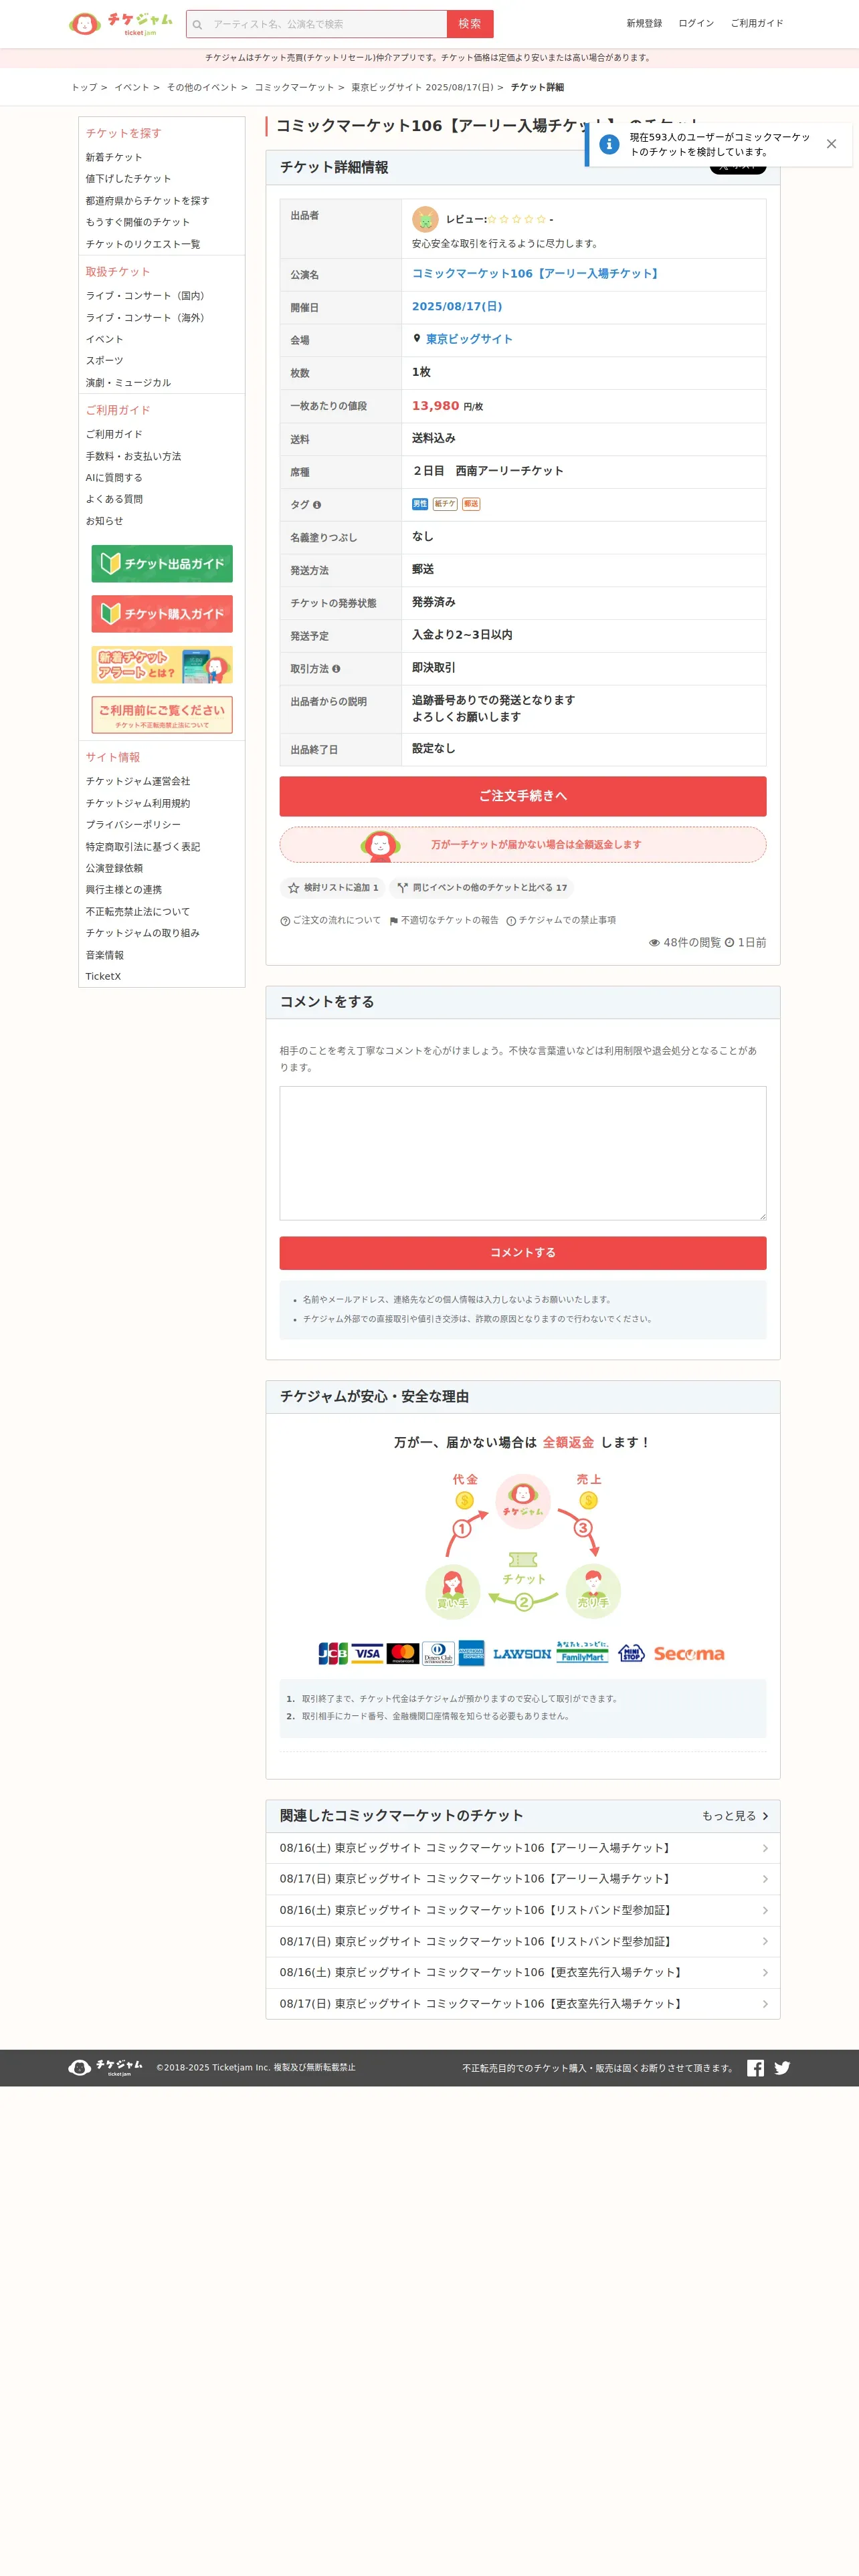859x2576 pixels.
Task: Click the Twitter icon in footer
Action: click(x=782, y=2068)
